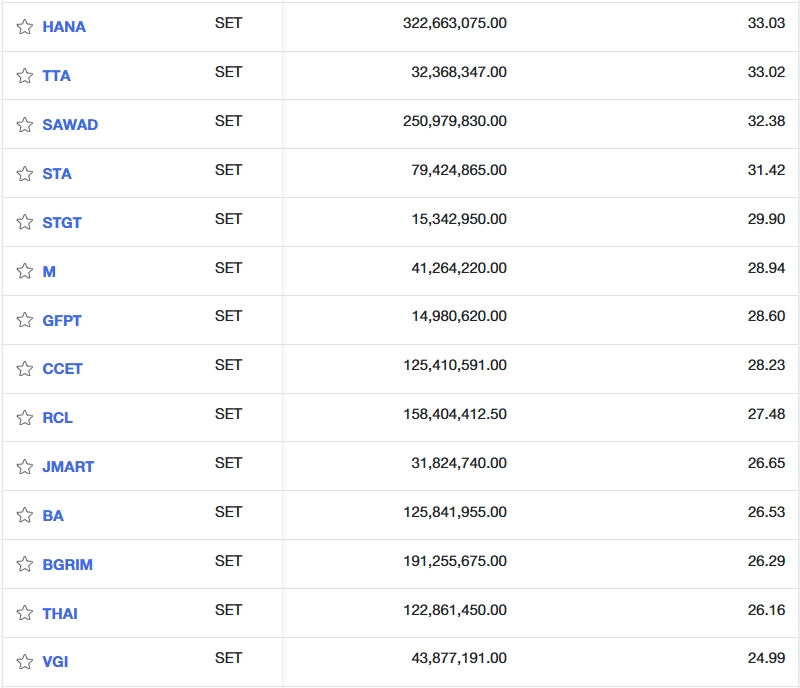
Task: Go to the STGT stock page
Action: click(x=62, y=222)
